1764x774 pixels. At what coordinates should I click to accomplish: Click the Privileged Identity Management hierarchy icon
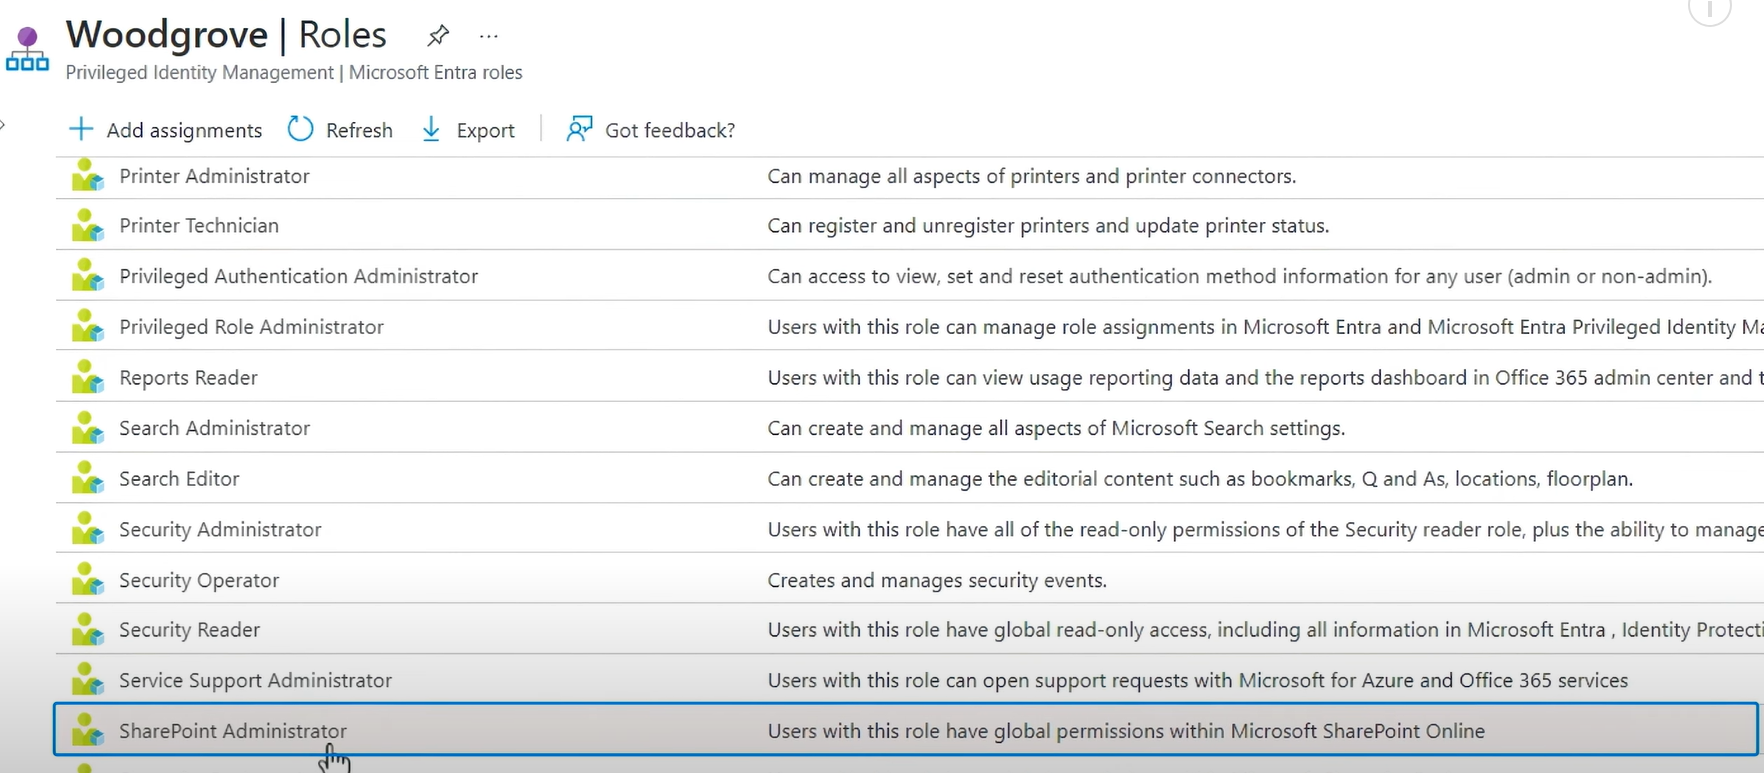coord(27,50)
